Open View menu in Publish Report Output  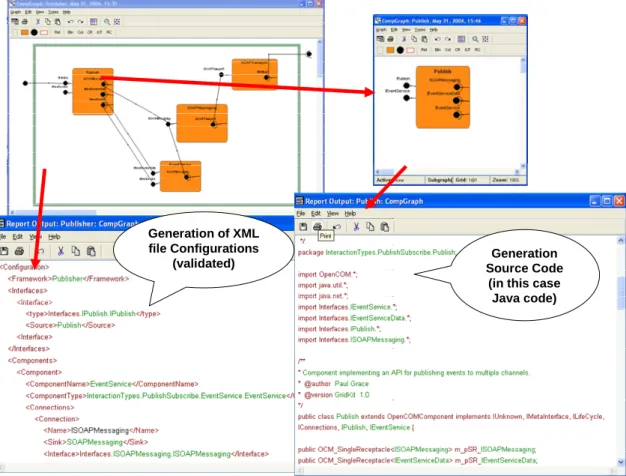click(333, 214)
